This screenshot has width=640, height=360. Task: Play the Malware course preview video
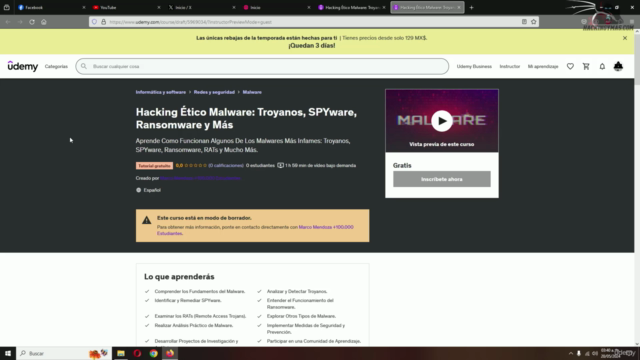[x=442, y=121]
